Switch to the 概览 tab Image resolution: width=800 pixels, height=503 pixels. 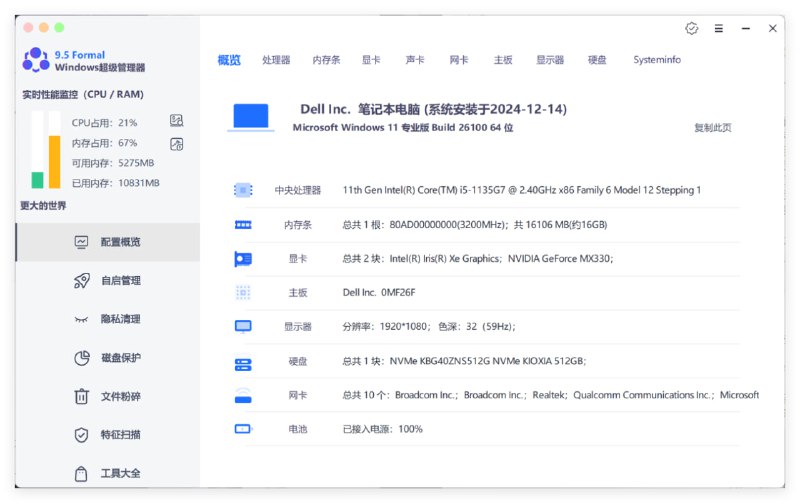(229, 60)
